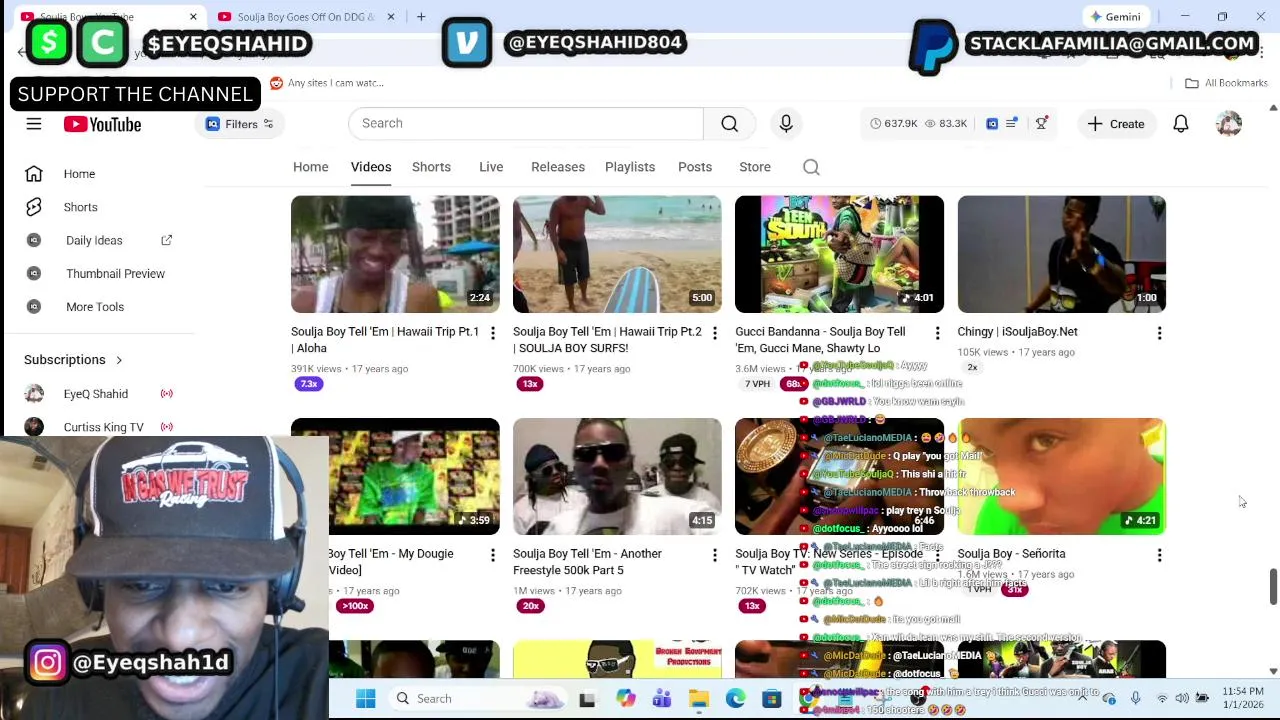Click the blue vidIQ logo next to stats

coord(992,124)
